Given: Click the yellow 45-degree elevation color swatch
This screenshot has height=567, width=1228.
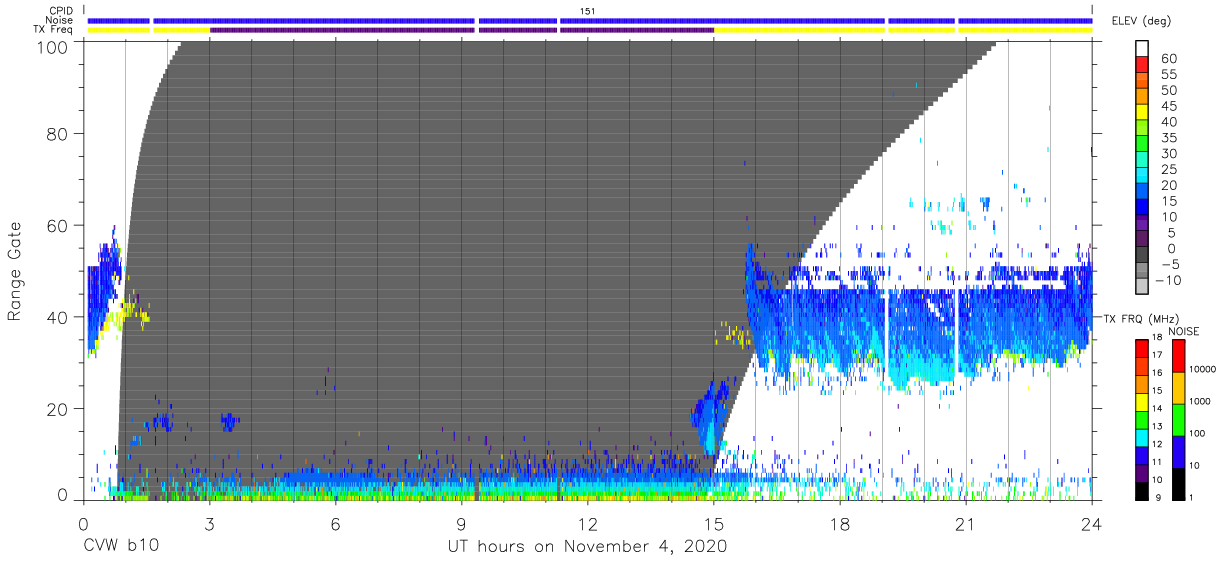Looking at the screenshot, I should click(1143, 113).
